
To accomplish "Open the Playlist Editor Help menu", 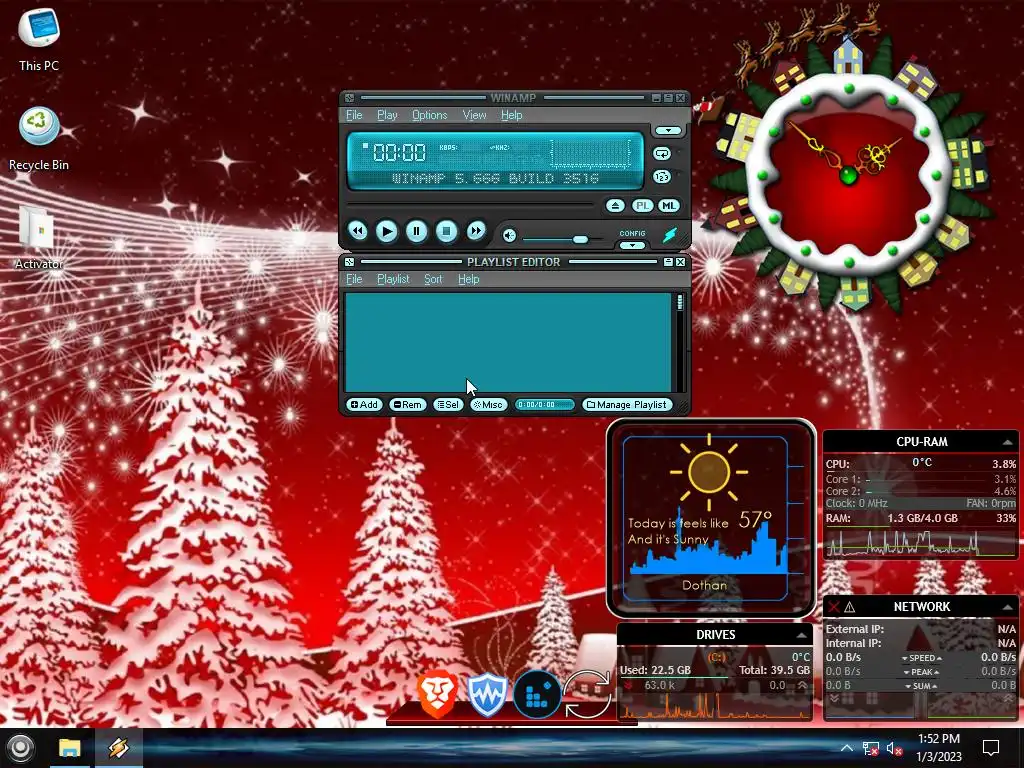I will coord(468,279).
